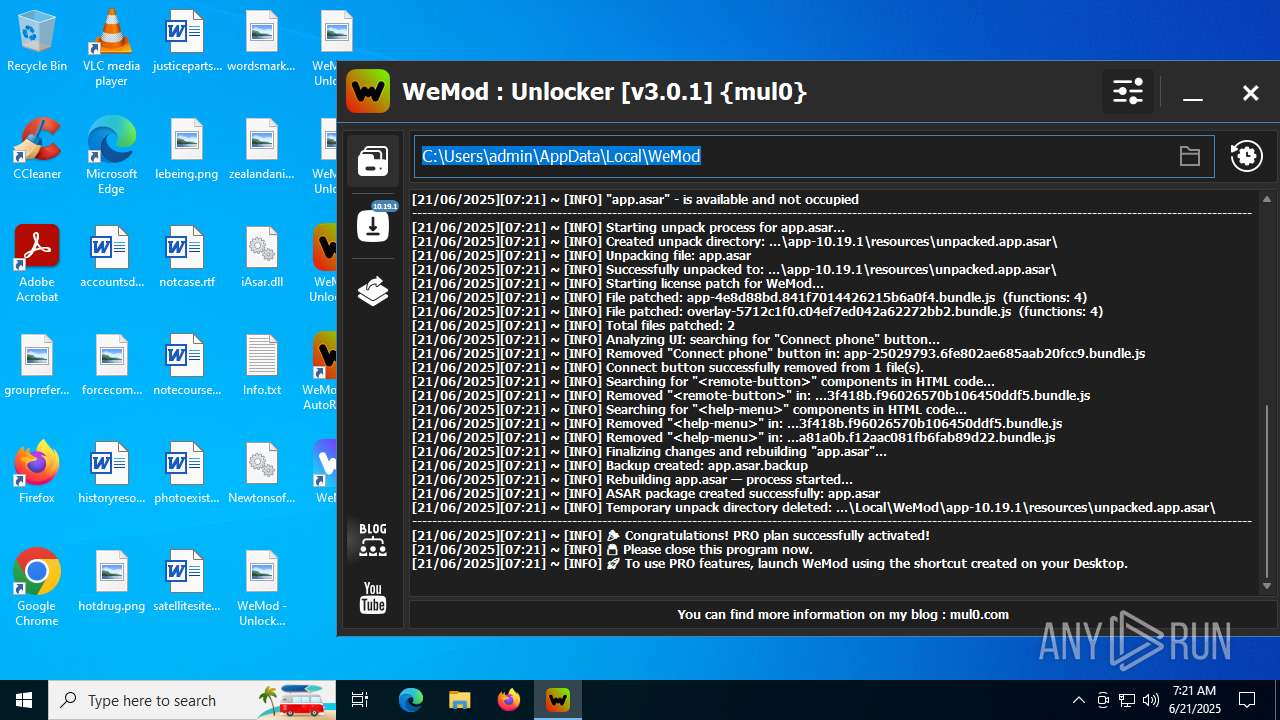The height and width of the screenshot is (720, 1280).
Task: Select Info.txt desktop file
Action: (x=261, y=367)
